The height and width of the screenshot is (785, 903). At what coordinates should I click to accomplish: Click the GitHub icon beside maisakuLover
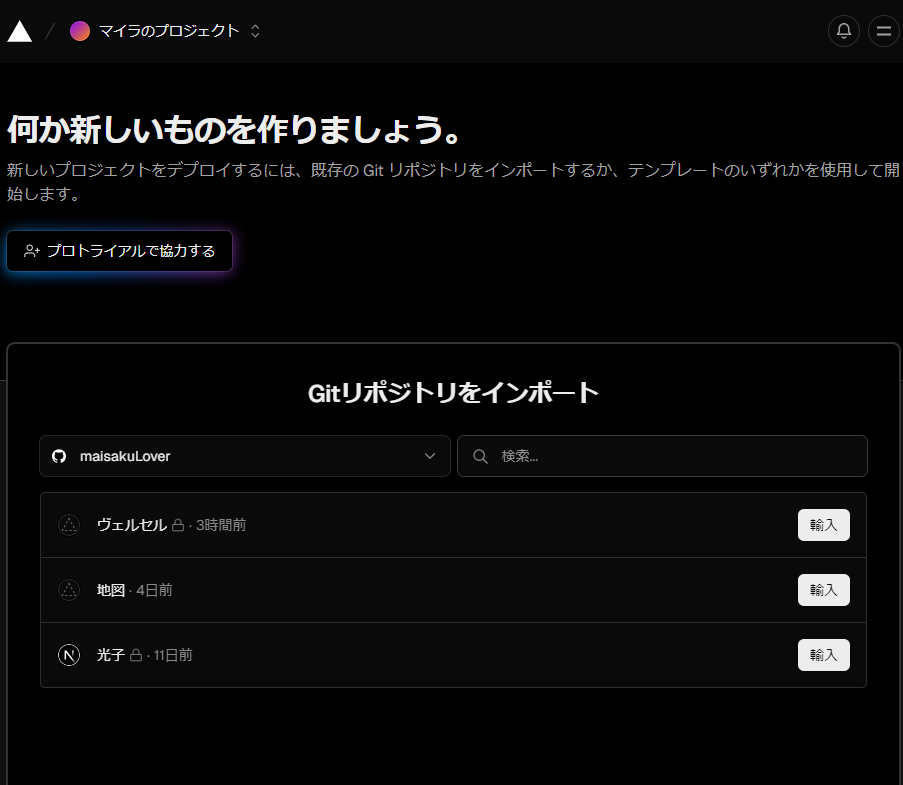pos(59,456)
